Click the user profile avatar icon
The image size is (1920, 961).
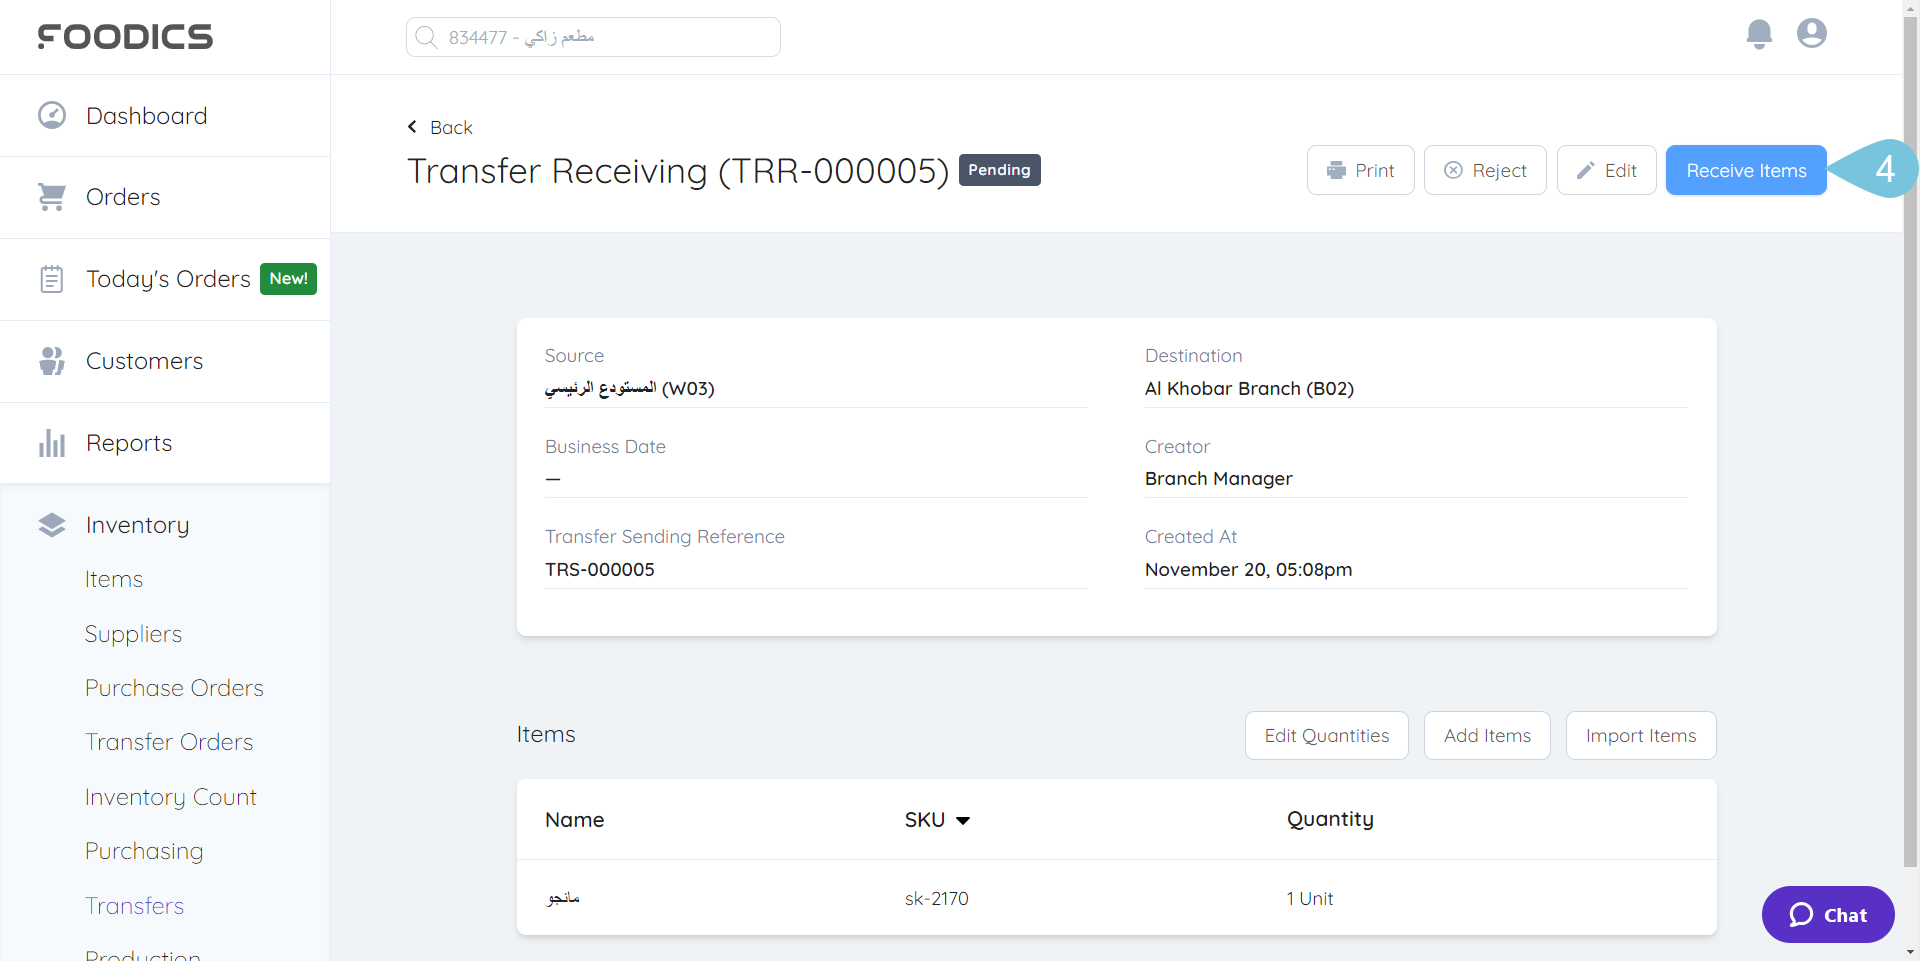tap(1811, 33)
